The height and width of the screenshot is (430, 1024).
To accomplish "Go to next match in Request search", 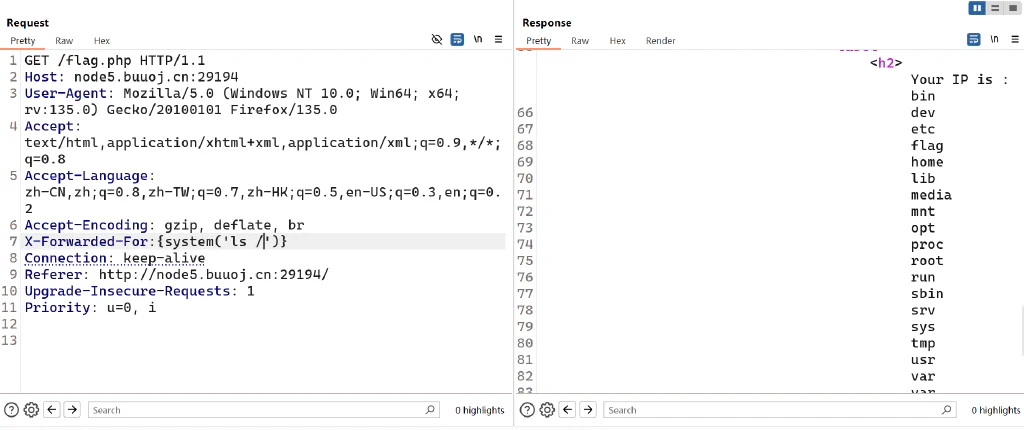I will pos(72,410).
